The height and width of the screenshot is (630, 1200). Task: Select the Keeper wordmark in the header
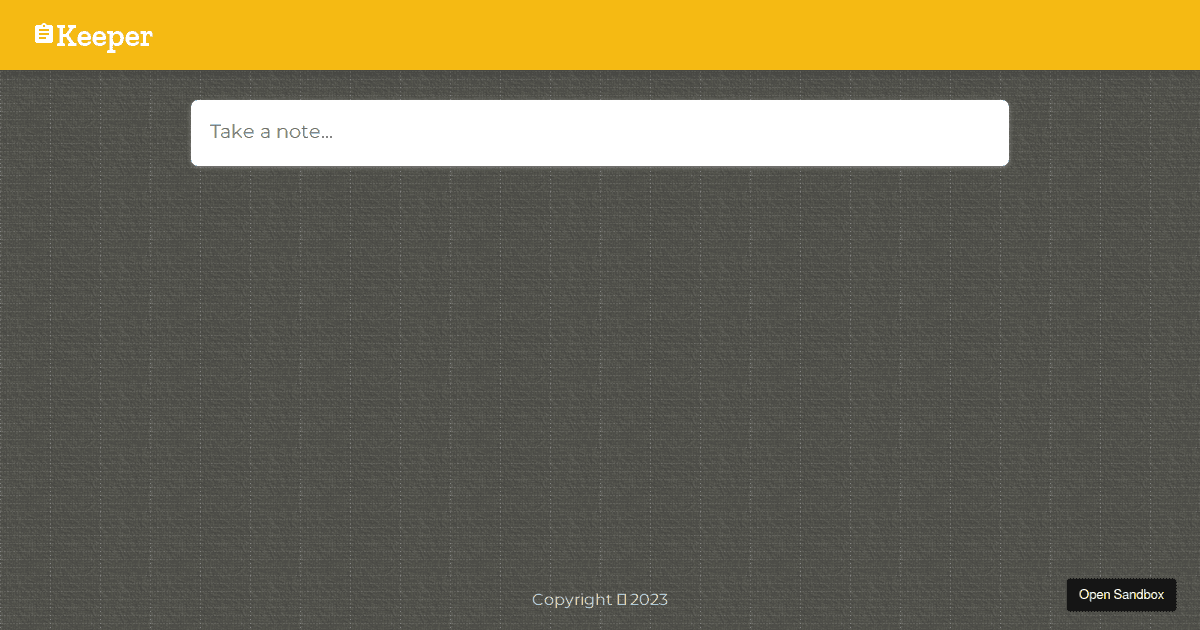[x=106, y=37]
